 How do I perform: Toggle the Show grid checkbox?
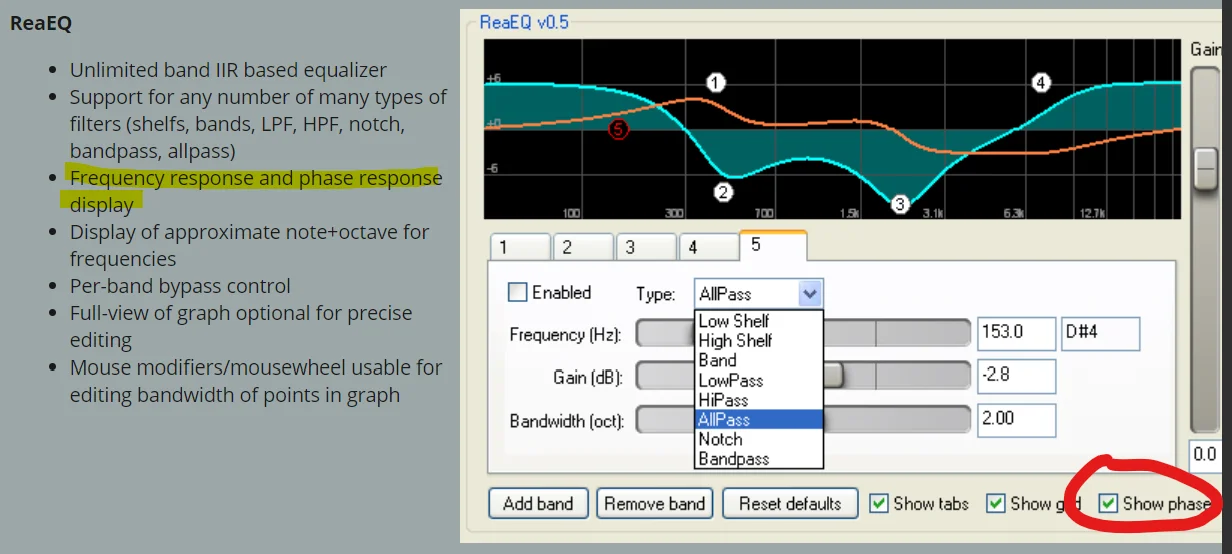click(x=996, y=503)
